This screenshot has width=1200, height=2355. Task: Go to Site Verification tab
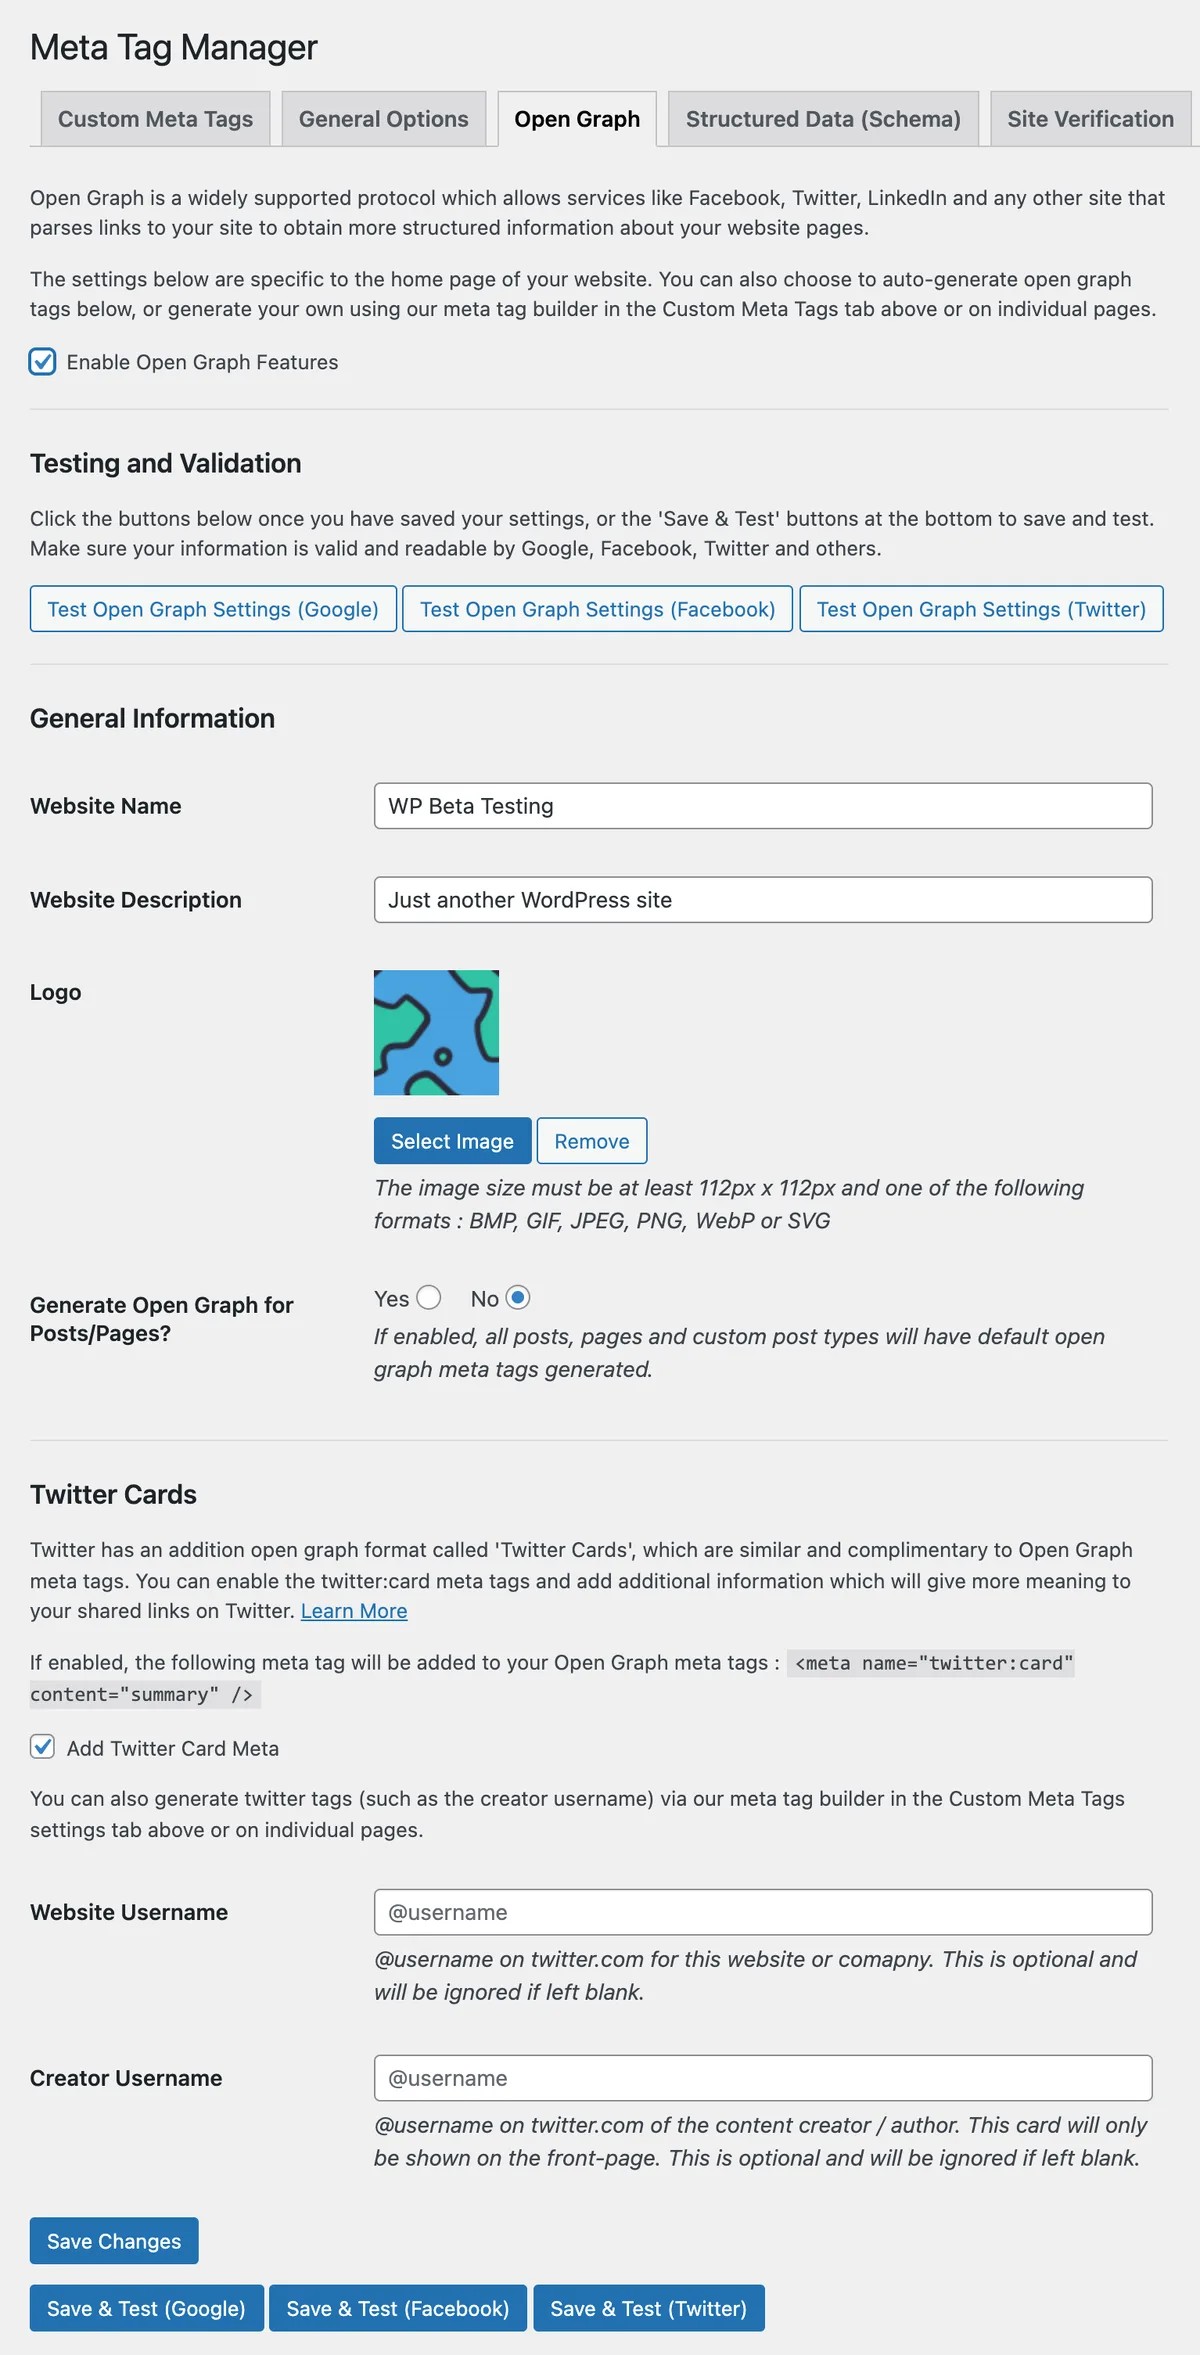[1090, 119]
